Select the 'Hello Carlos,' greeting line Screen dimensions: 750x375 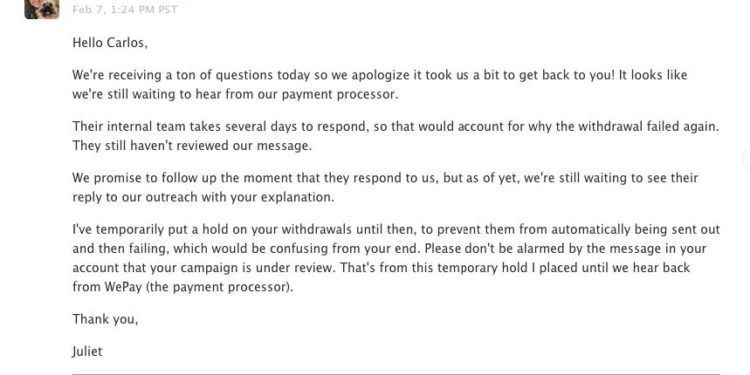(x=110, y=43)
